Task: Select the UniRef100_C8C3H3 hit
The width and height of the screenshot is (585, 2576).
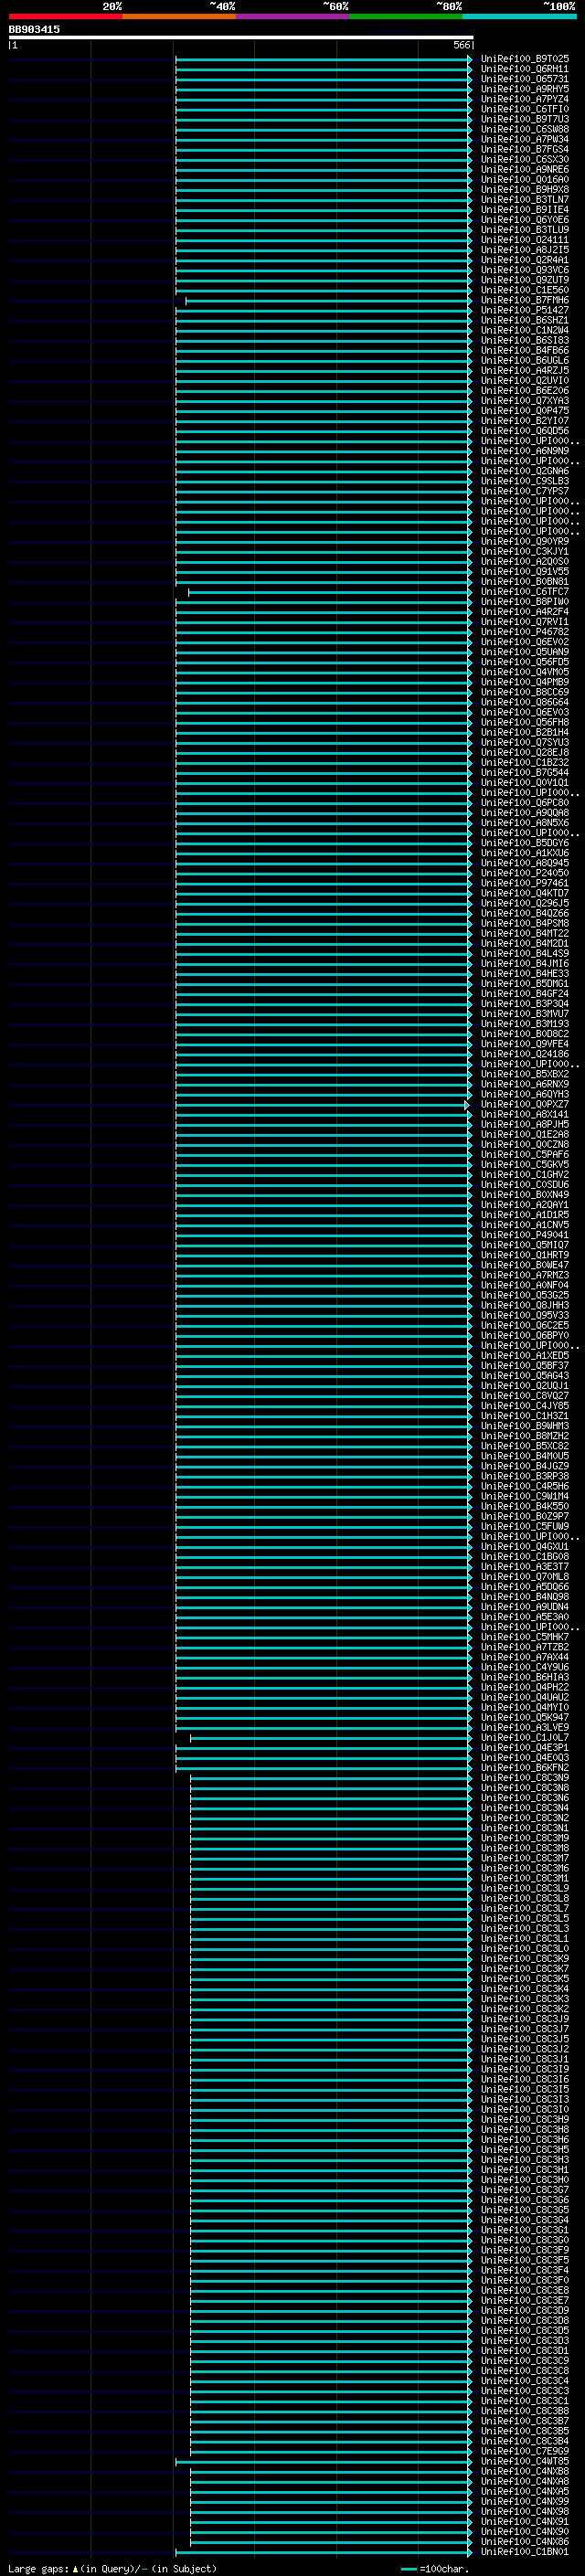Action: pyautogui.click(x=524, y=2160)
